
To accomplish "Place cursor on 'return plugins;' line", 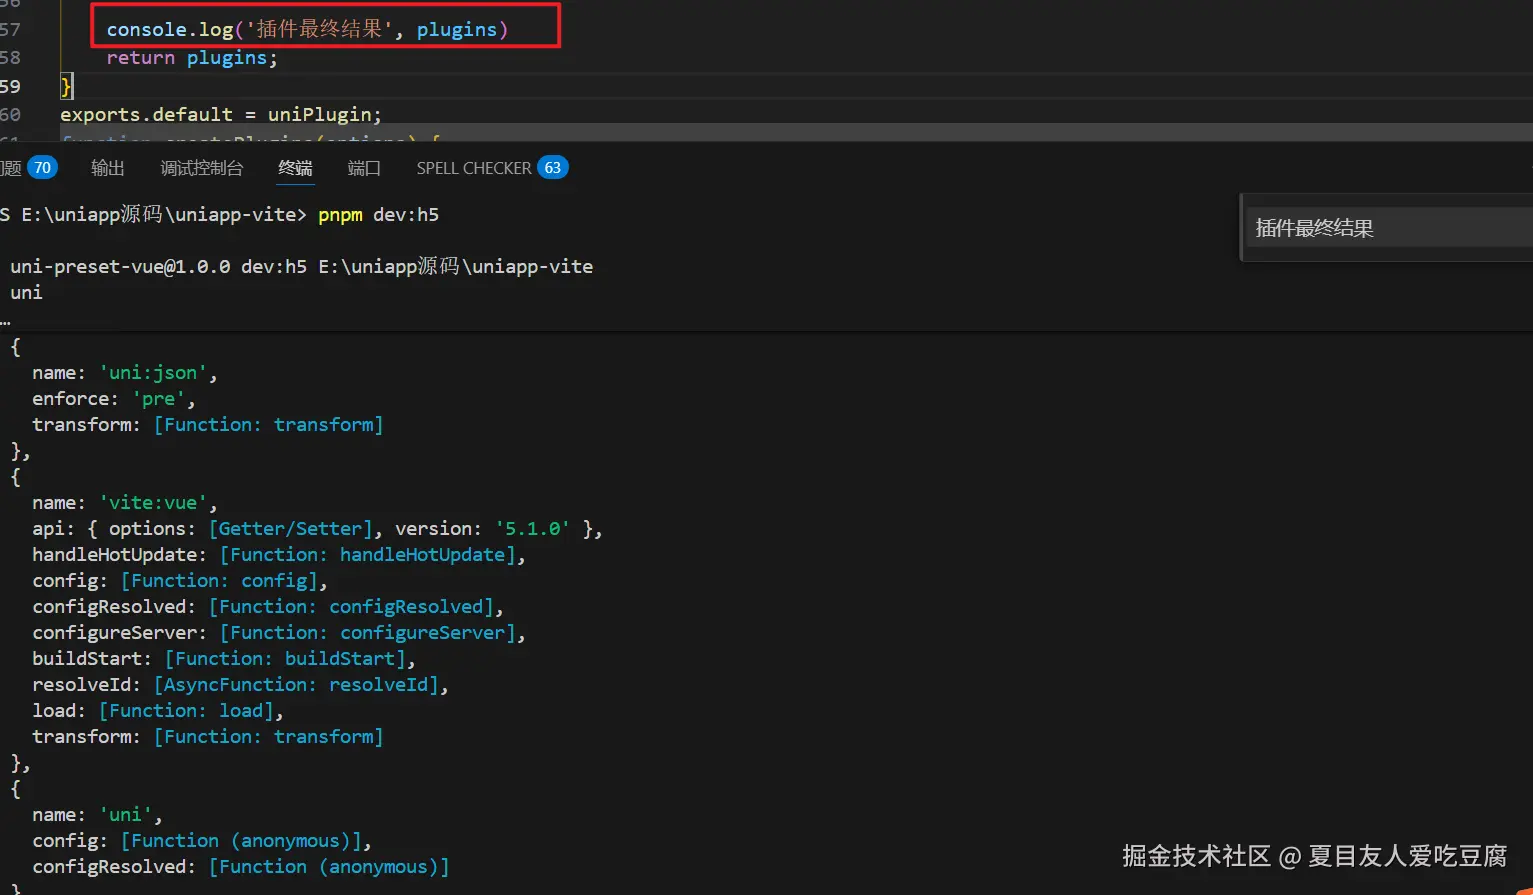I will coord(192,58).
